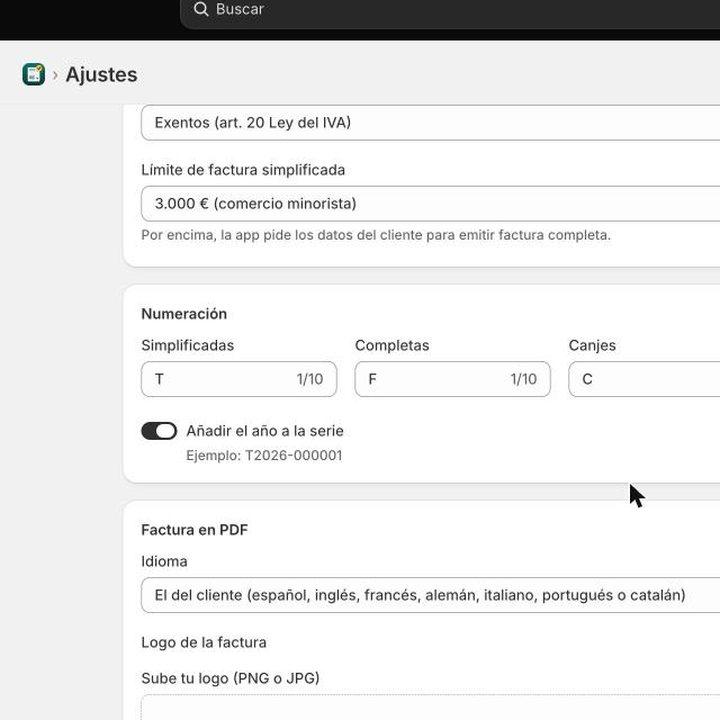Click the Simplificadas label

188,345
